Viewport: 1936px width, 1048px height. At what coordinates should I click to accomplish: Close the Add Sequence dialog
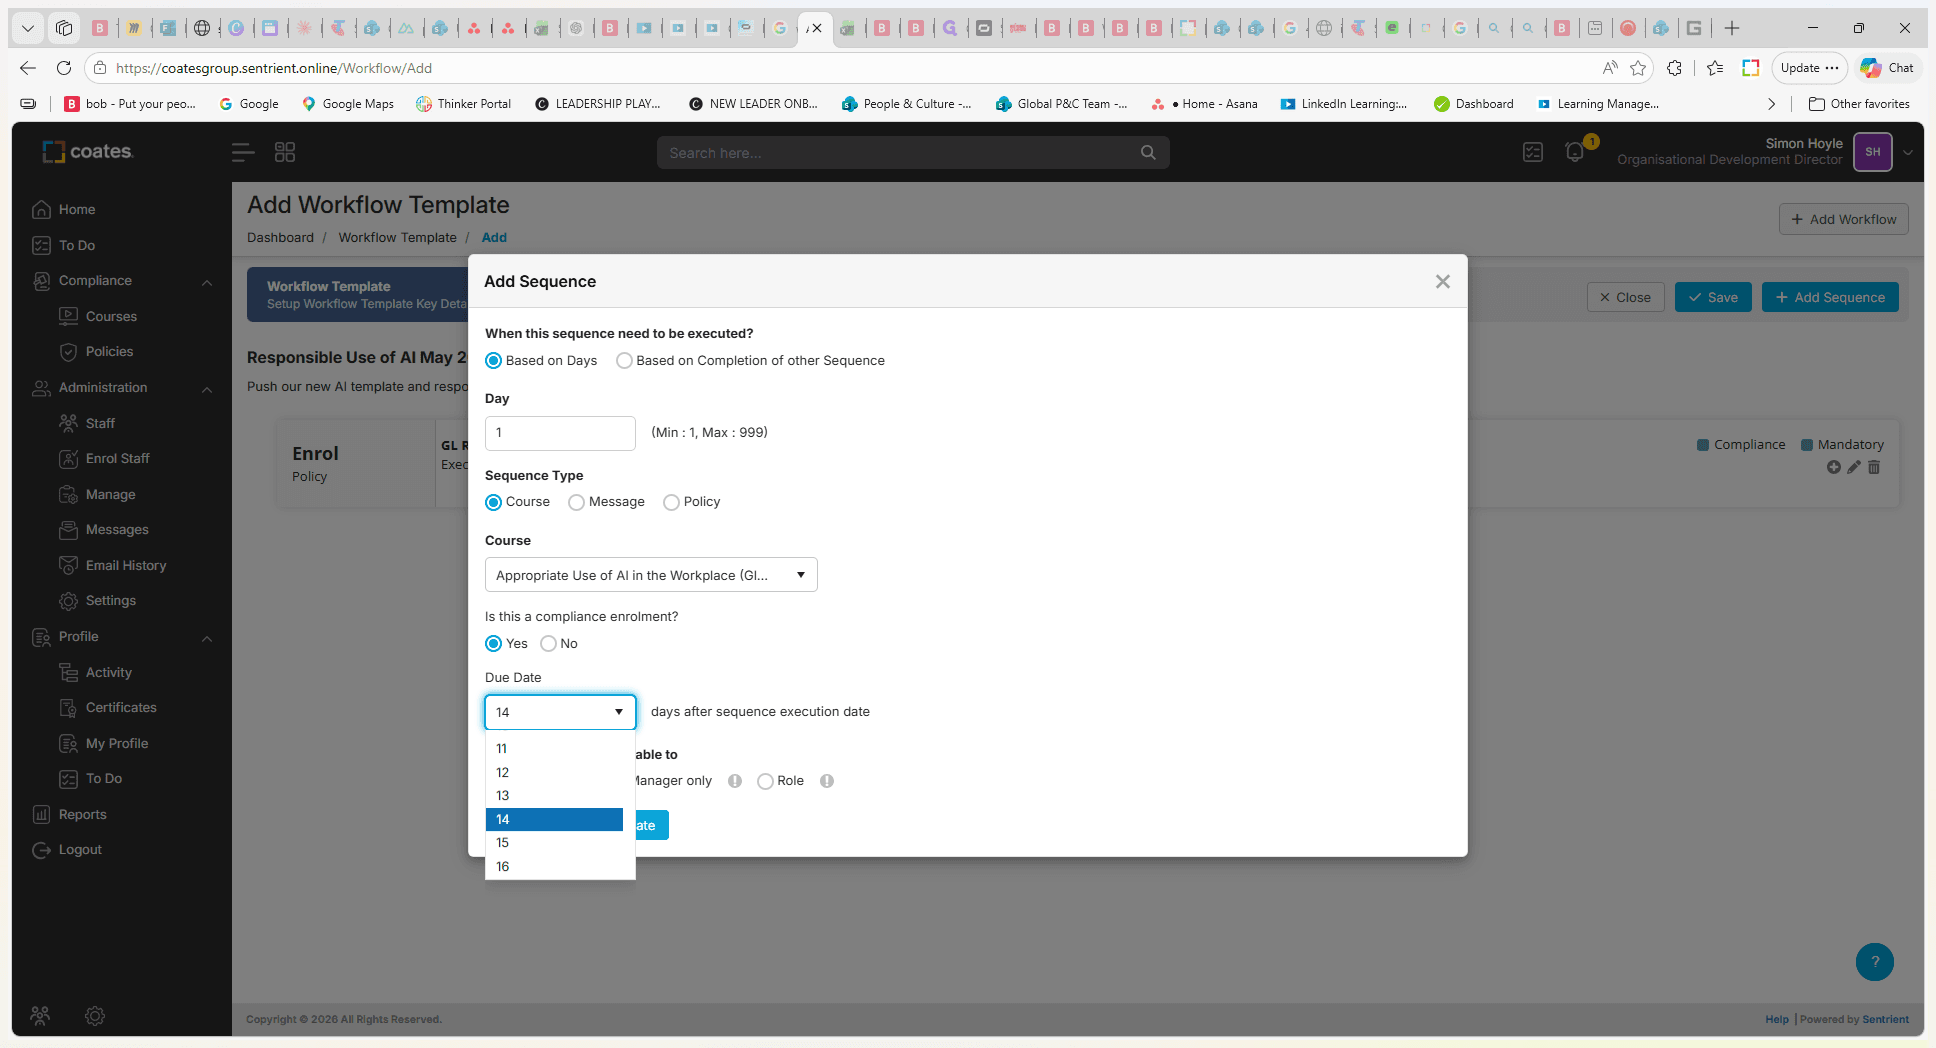[1442, 282]
